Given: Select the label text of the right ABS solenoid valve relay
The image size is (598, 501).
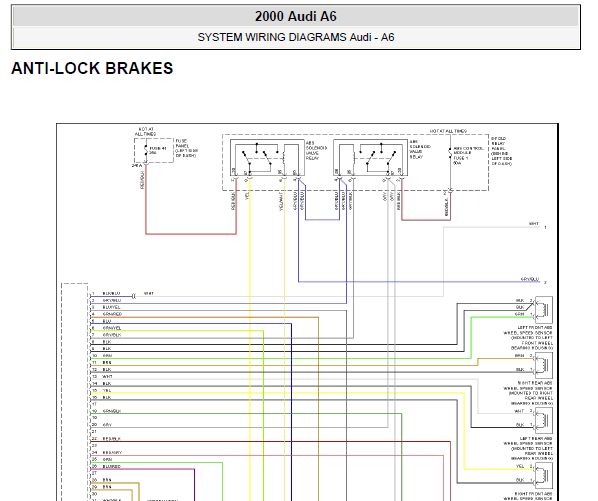Looking at the screenshot, I should click(420, 149).
